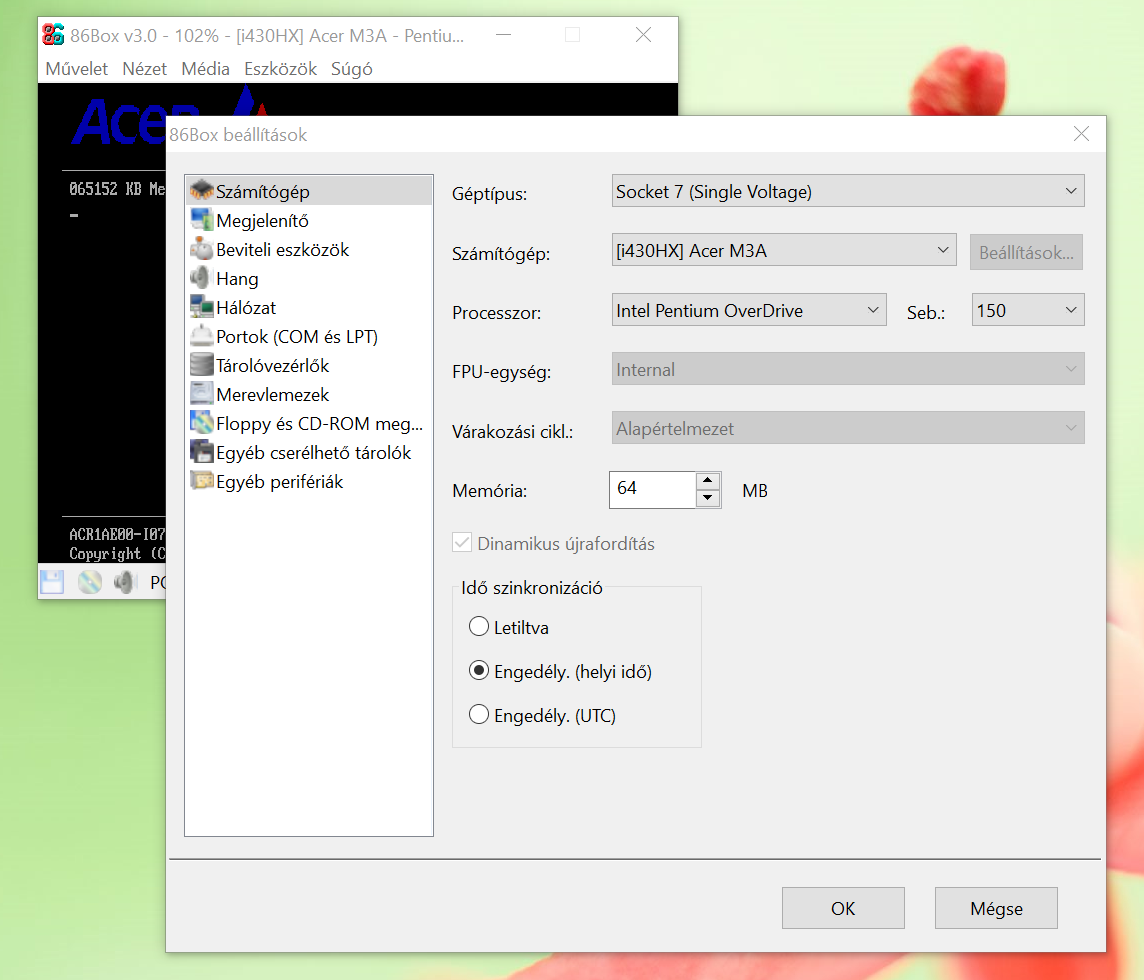Screen dimensions: 1144x980
Task: Click the CD-ROM status bar icon
Action: pos(89,582)
